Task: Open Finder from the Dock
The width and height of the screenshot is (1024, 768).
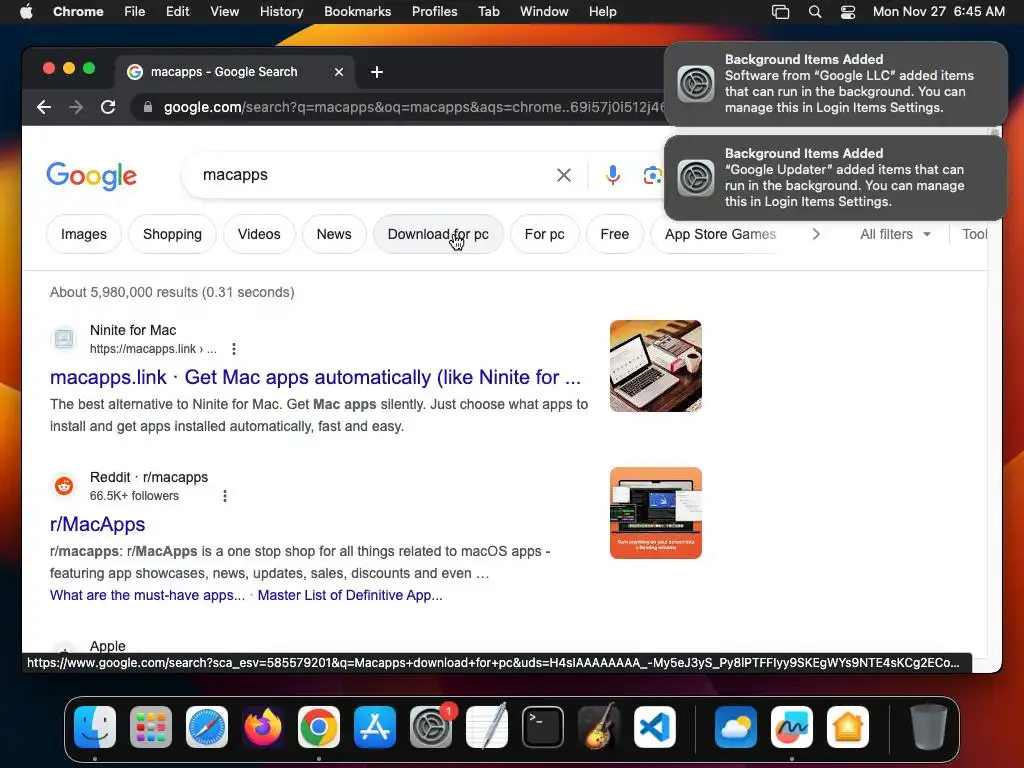Action: [x=95, y=727]
